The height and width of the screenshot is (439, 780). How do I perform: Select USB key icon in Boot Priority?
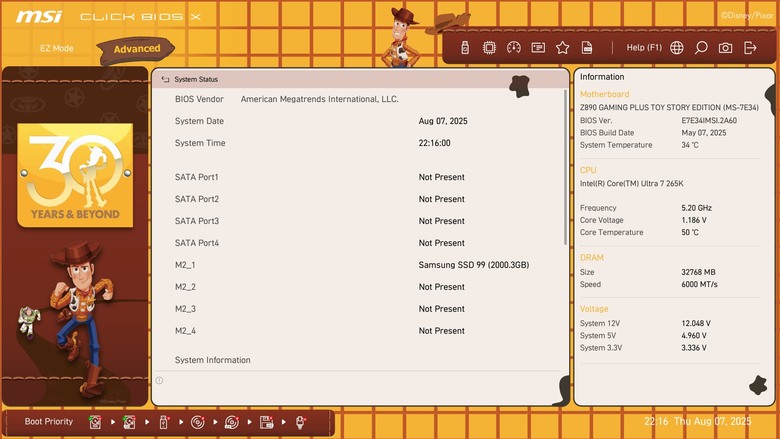pyautogui.click(x=164, y=422)
